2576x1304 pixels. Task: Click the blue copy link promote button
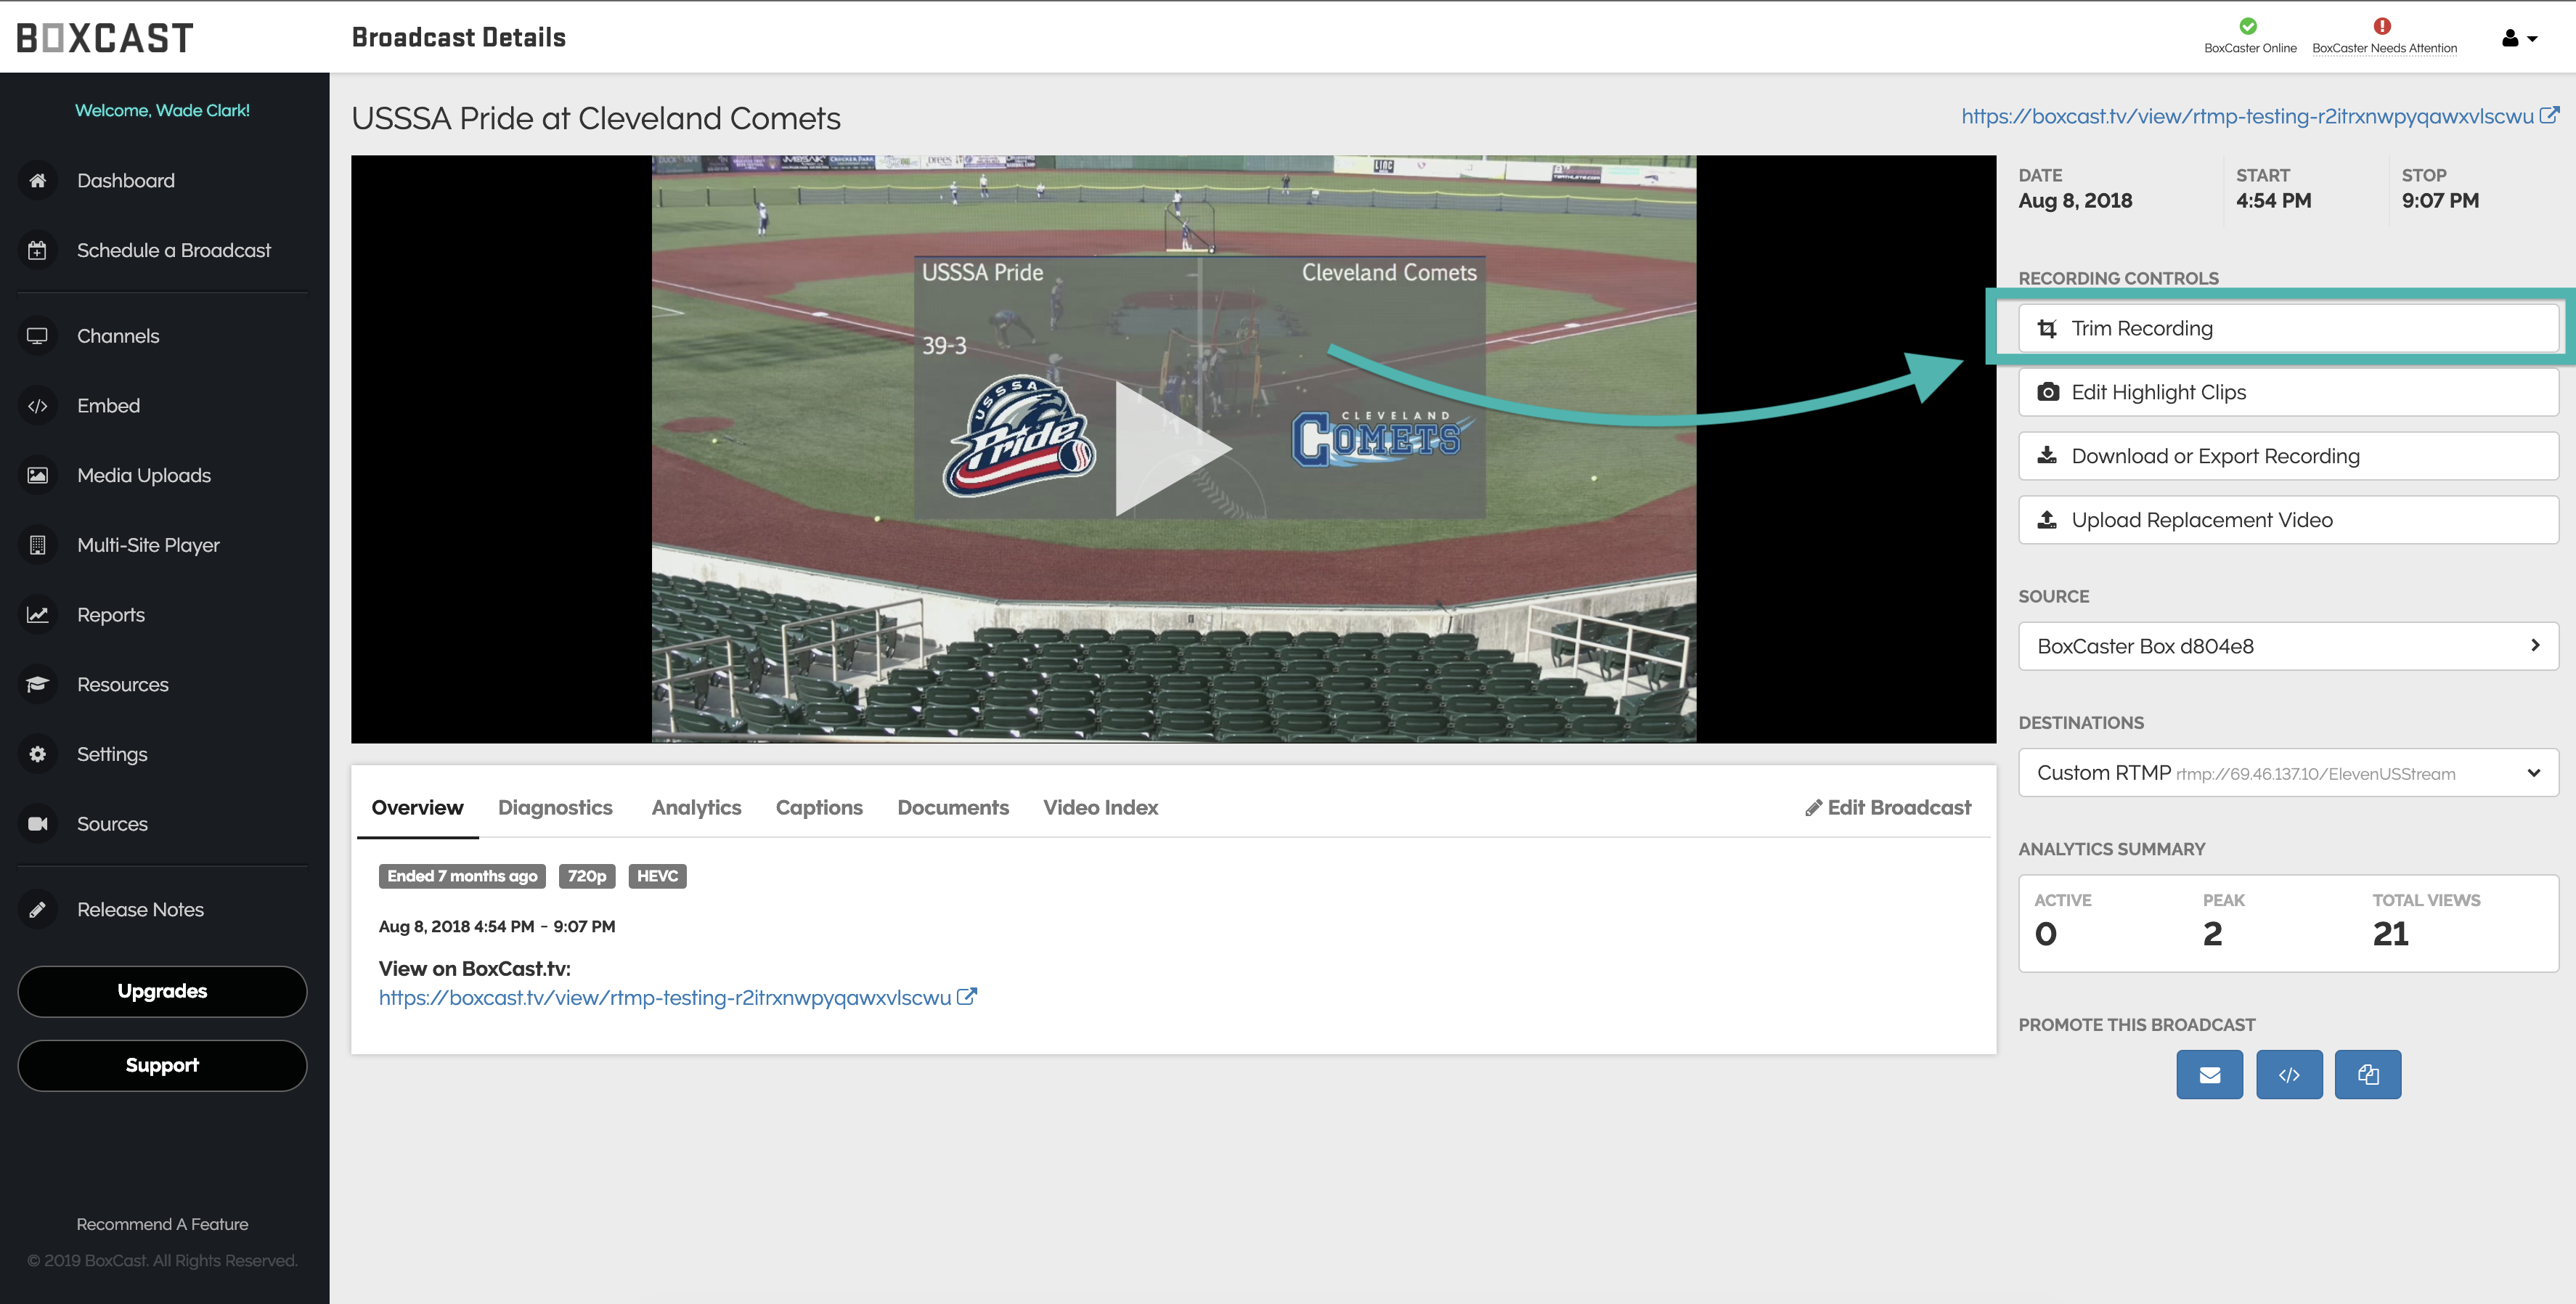click(x=2367, y=1075)
